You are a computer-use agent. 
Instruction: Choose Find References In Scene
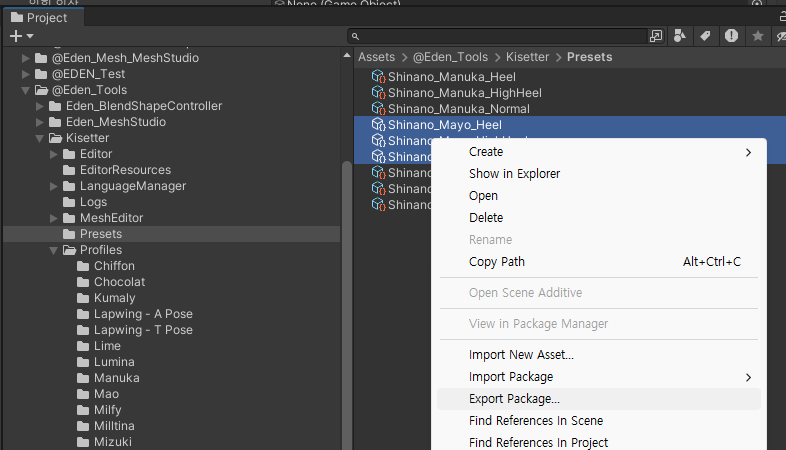coord(599,421)
